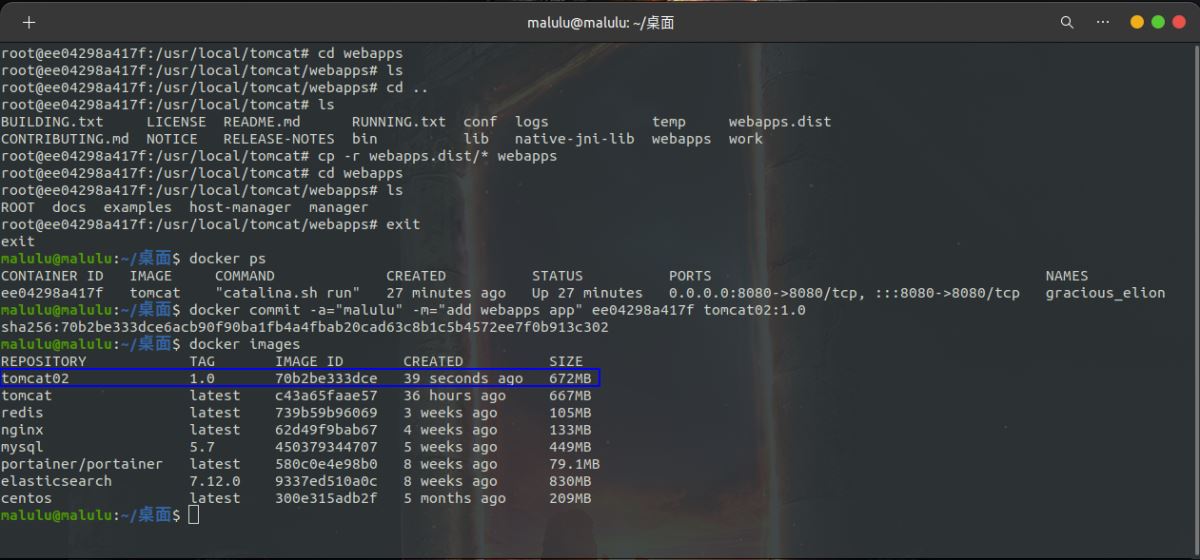Click the redis repository row name
The height and width of the screenshot is (560, 1200).
(22, 412)
